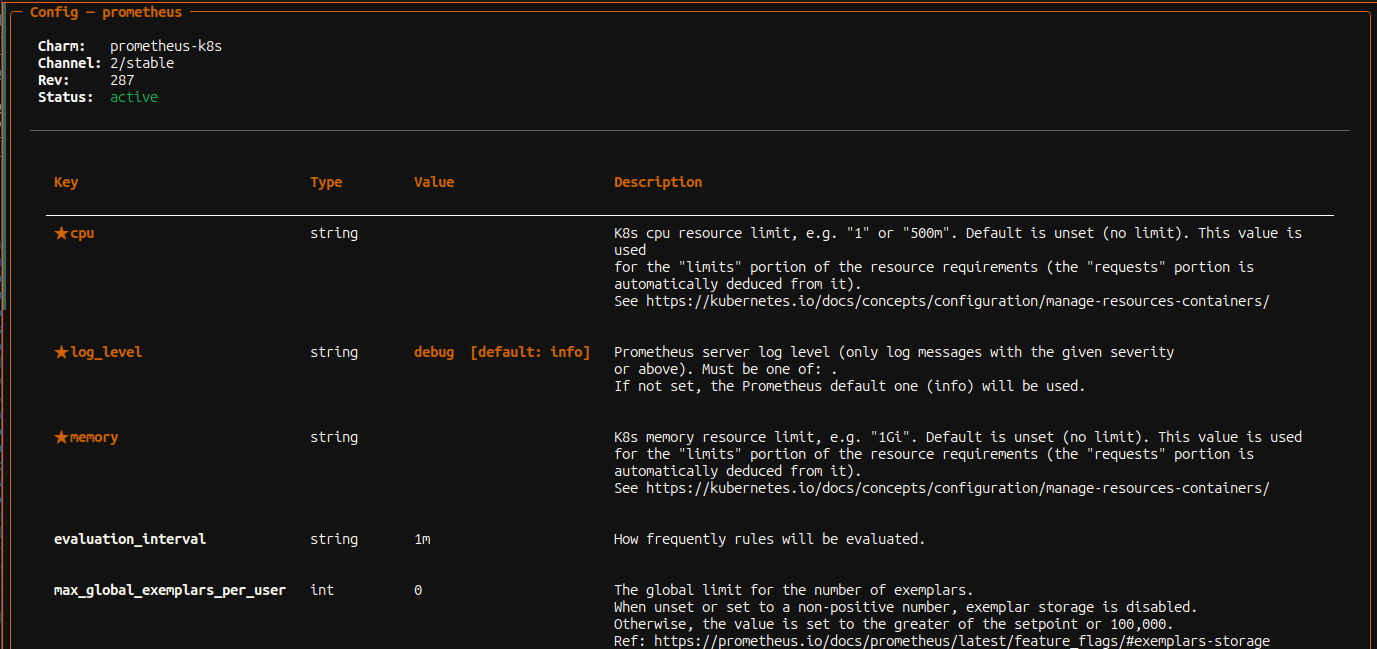This screenshot has height=649, width=1377.
Task: Click the Description column header
Action: pyautogui.click(x=657, y=182)
